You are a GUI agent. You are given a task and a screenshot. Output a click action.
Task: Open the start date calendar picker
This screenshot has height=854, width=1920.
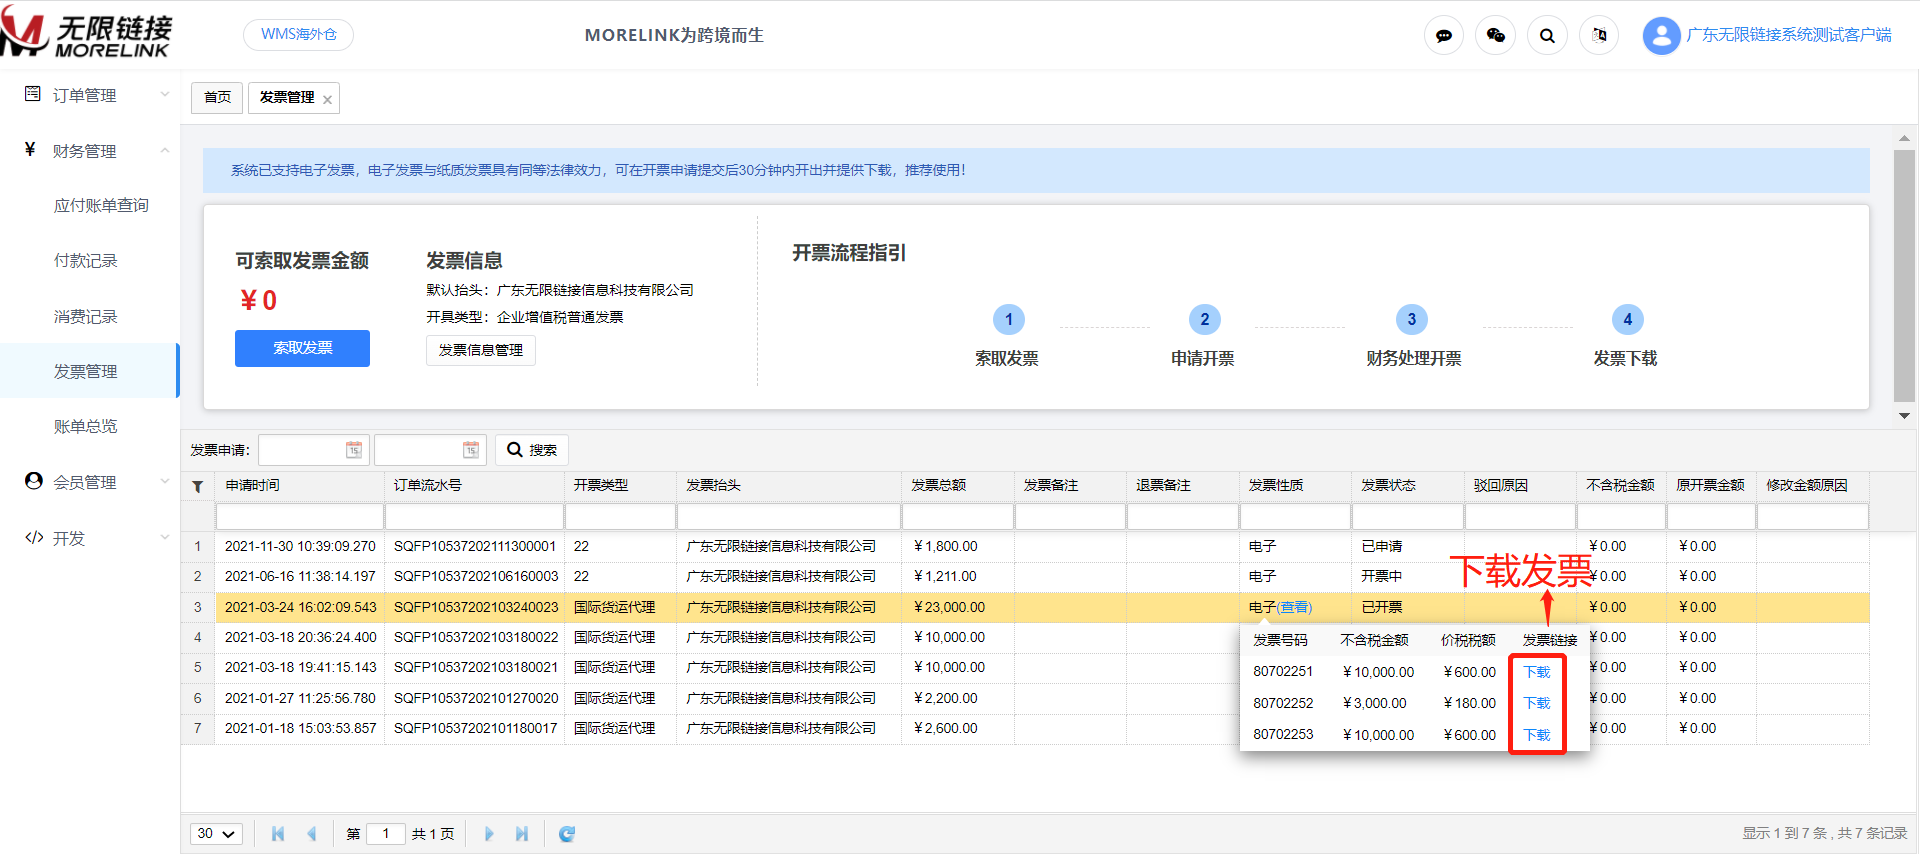[x=354, y=450]
